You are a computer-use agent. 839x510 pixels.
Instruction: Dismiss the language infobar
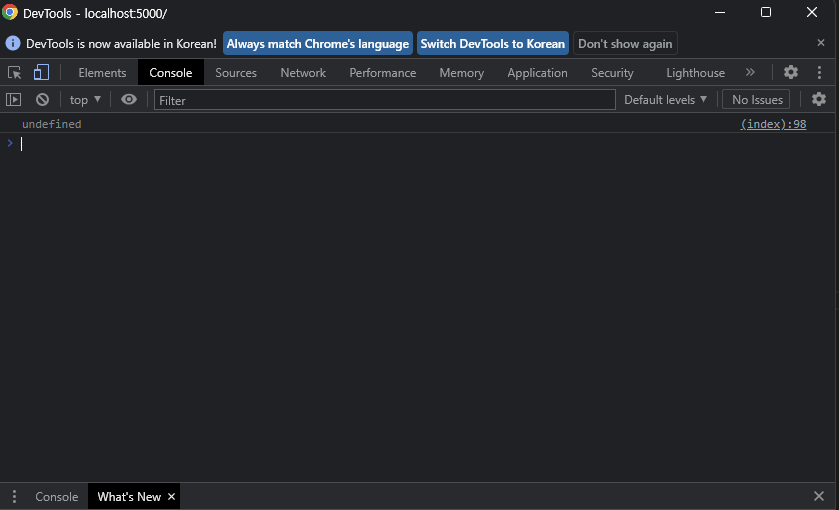821,43
